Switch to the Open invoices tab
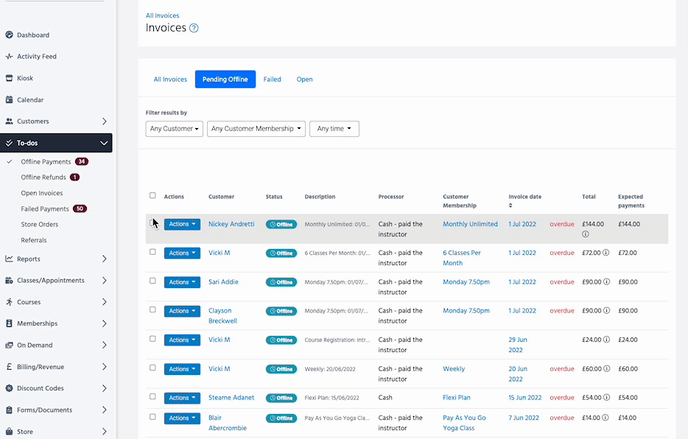The image size is (688, 439). (x=304, y=79)
